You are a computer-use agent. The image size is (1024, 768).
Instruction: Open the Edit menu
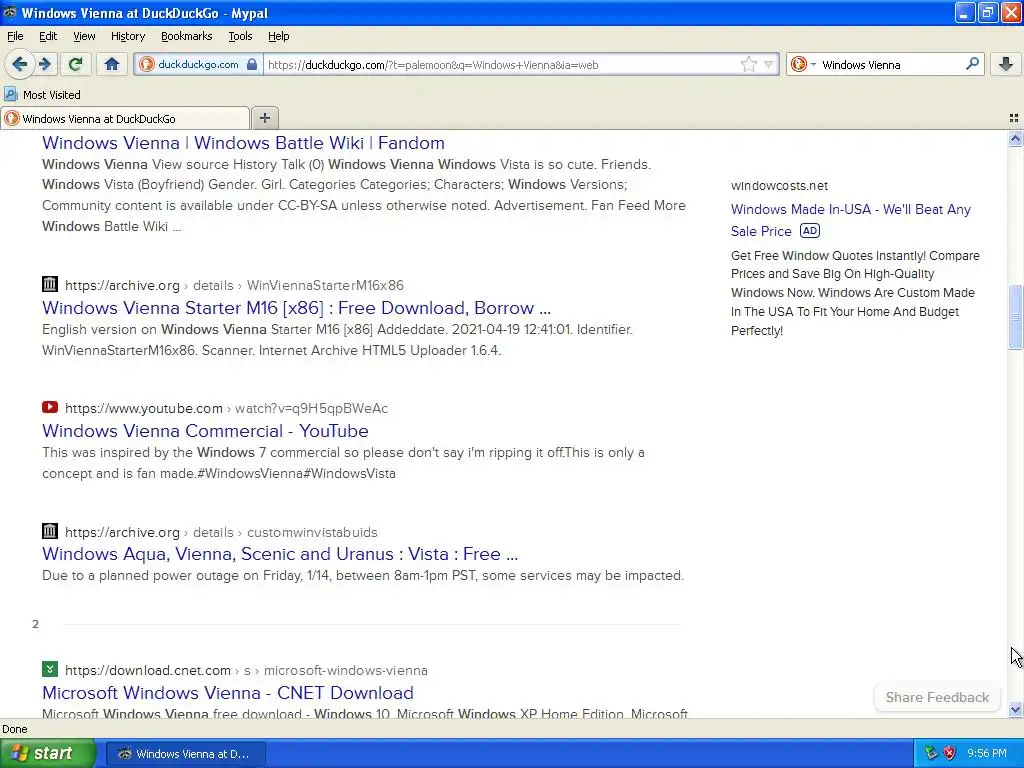point(48,36)
